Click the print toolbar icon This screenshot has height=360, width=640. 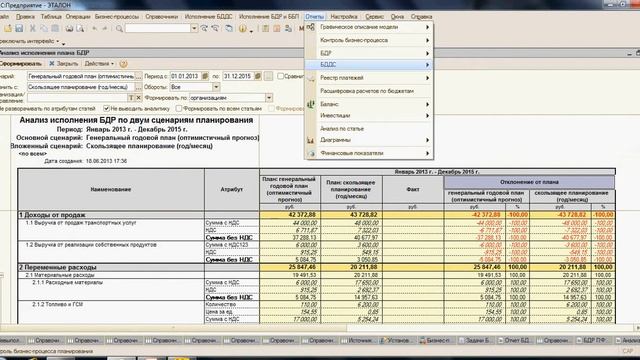click(x=69, y=29)
